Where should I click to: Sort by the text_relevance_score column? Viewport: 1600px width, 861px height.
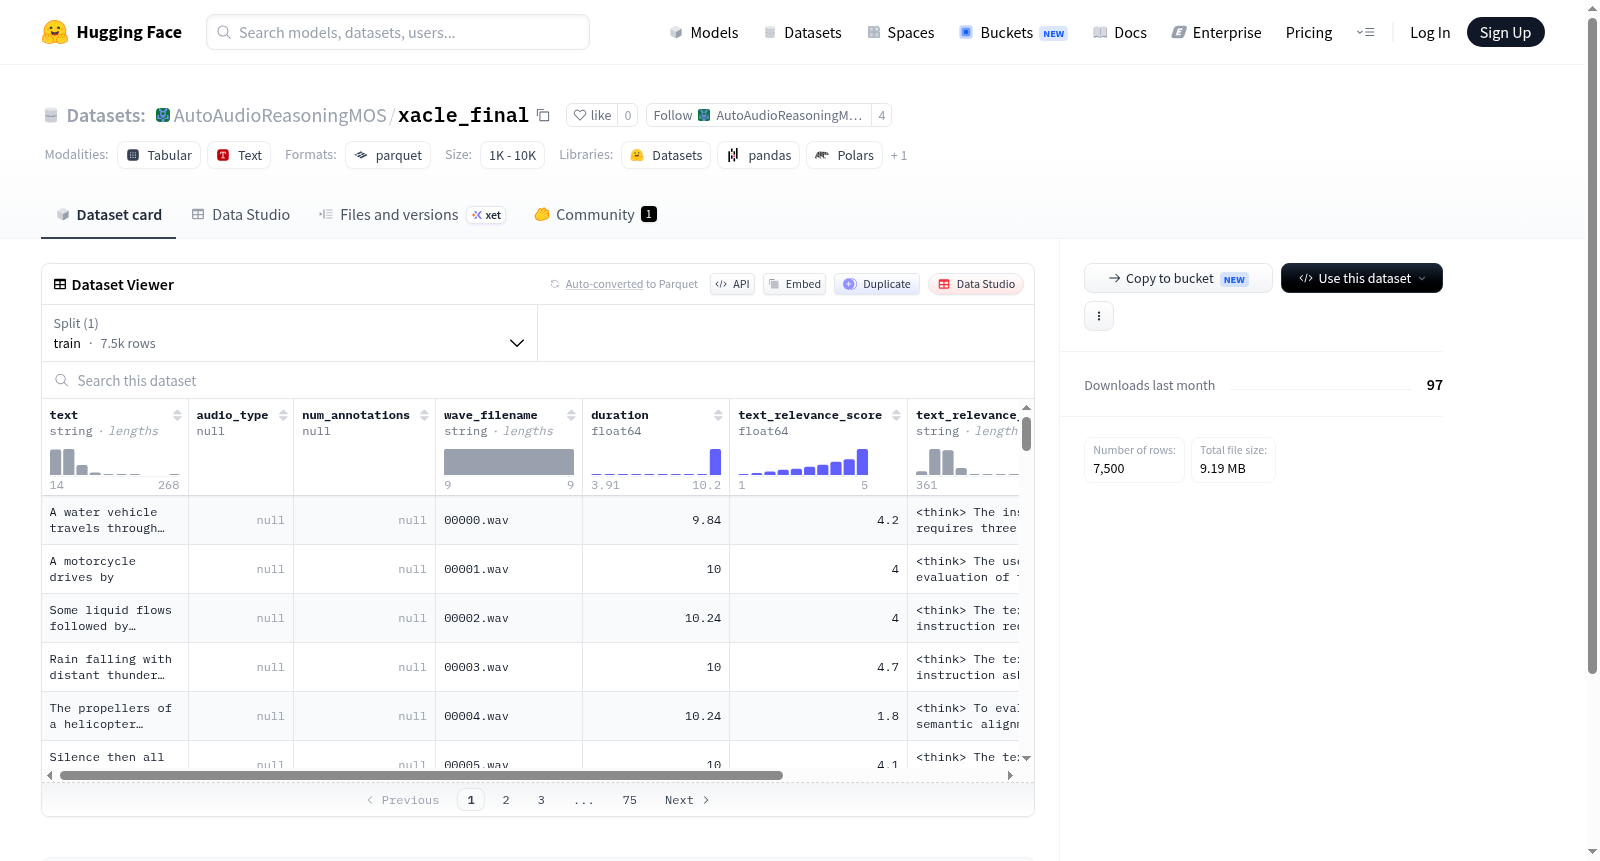pos(896,415)
